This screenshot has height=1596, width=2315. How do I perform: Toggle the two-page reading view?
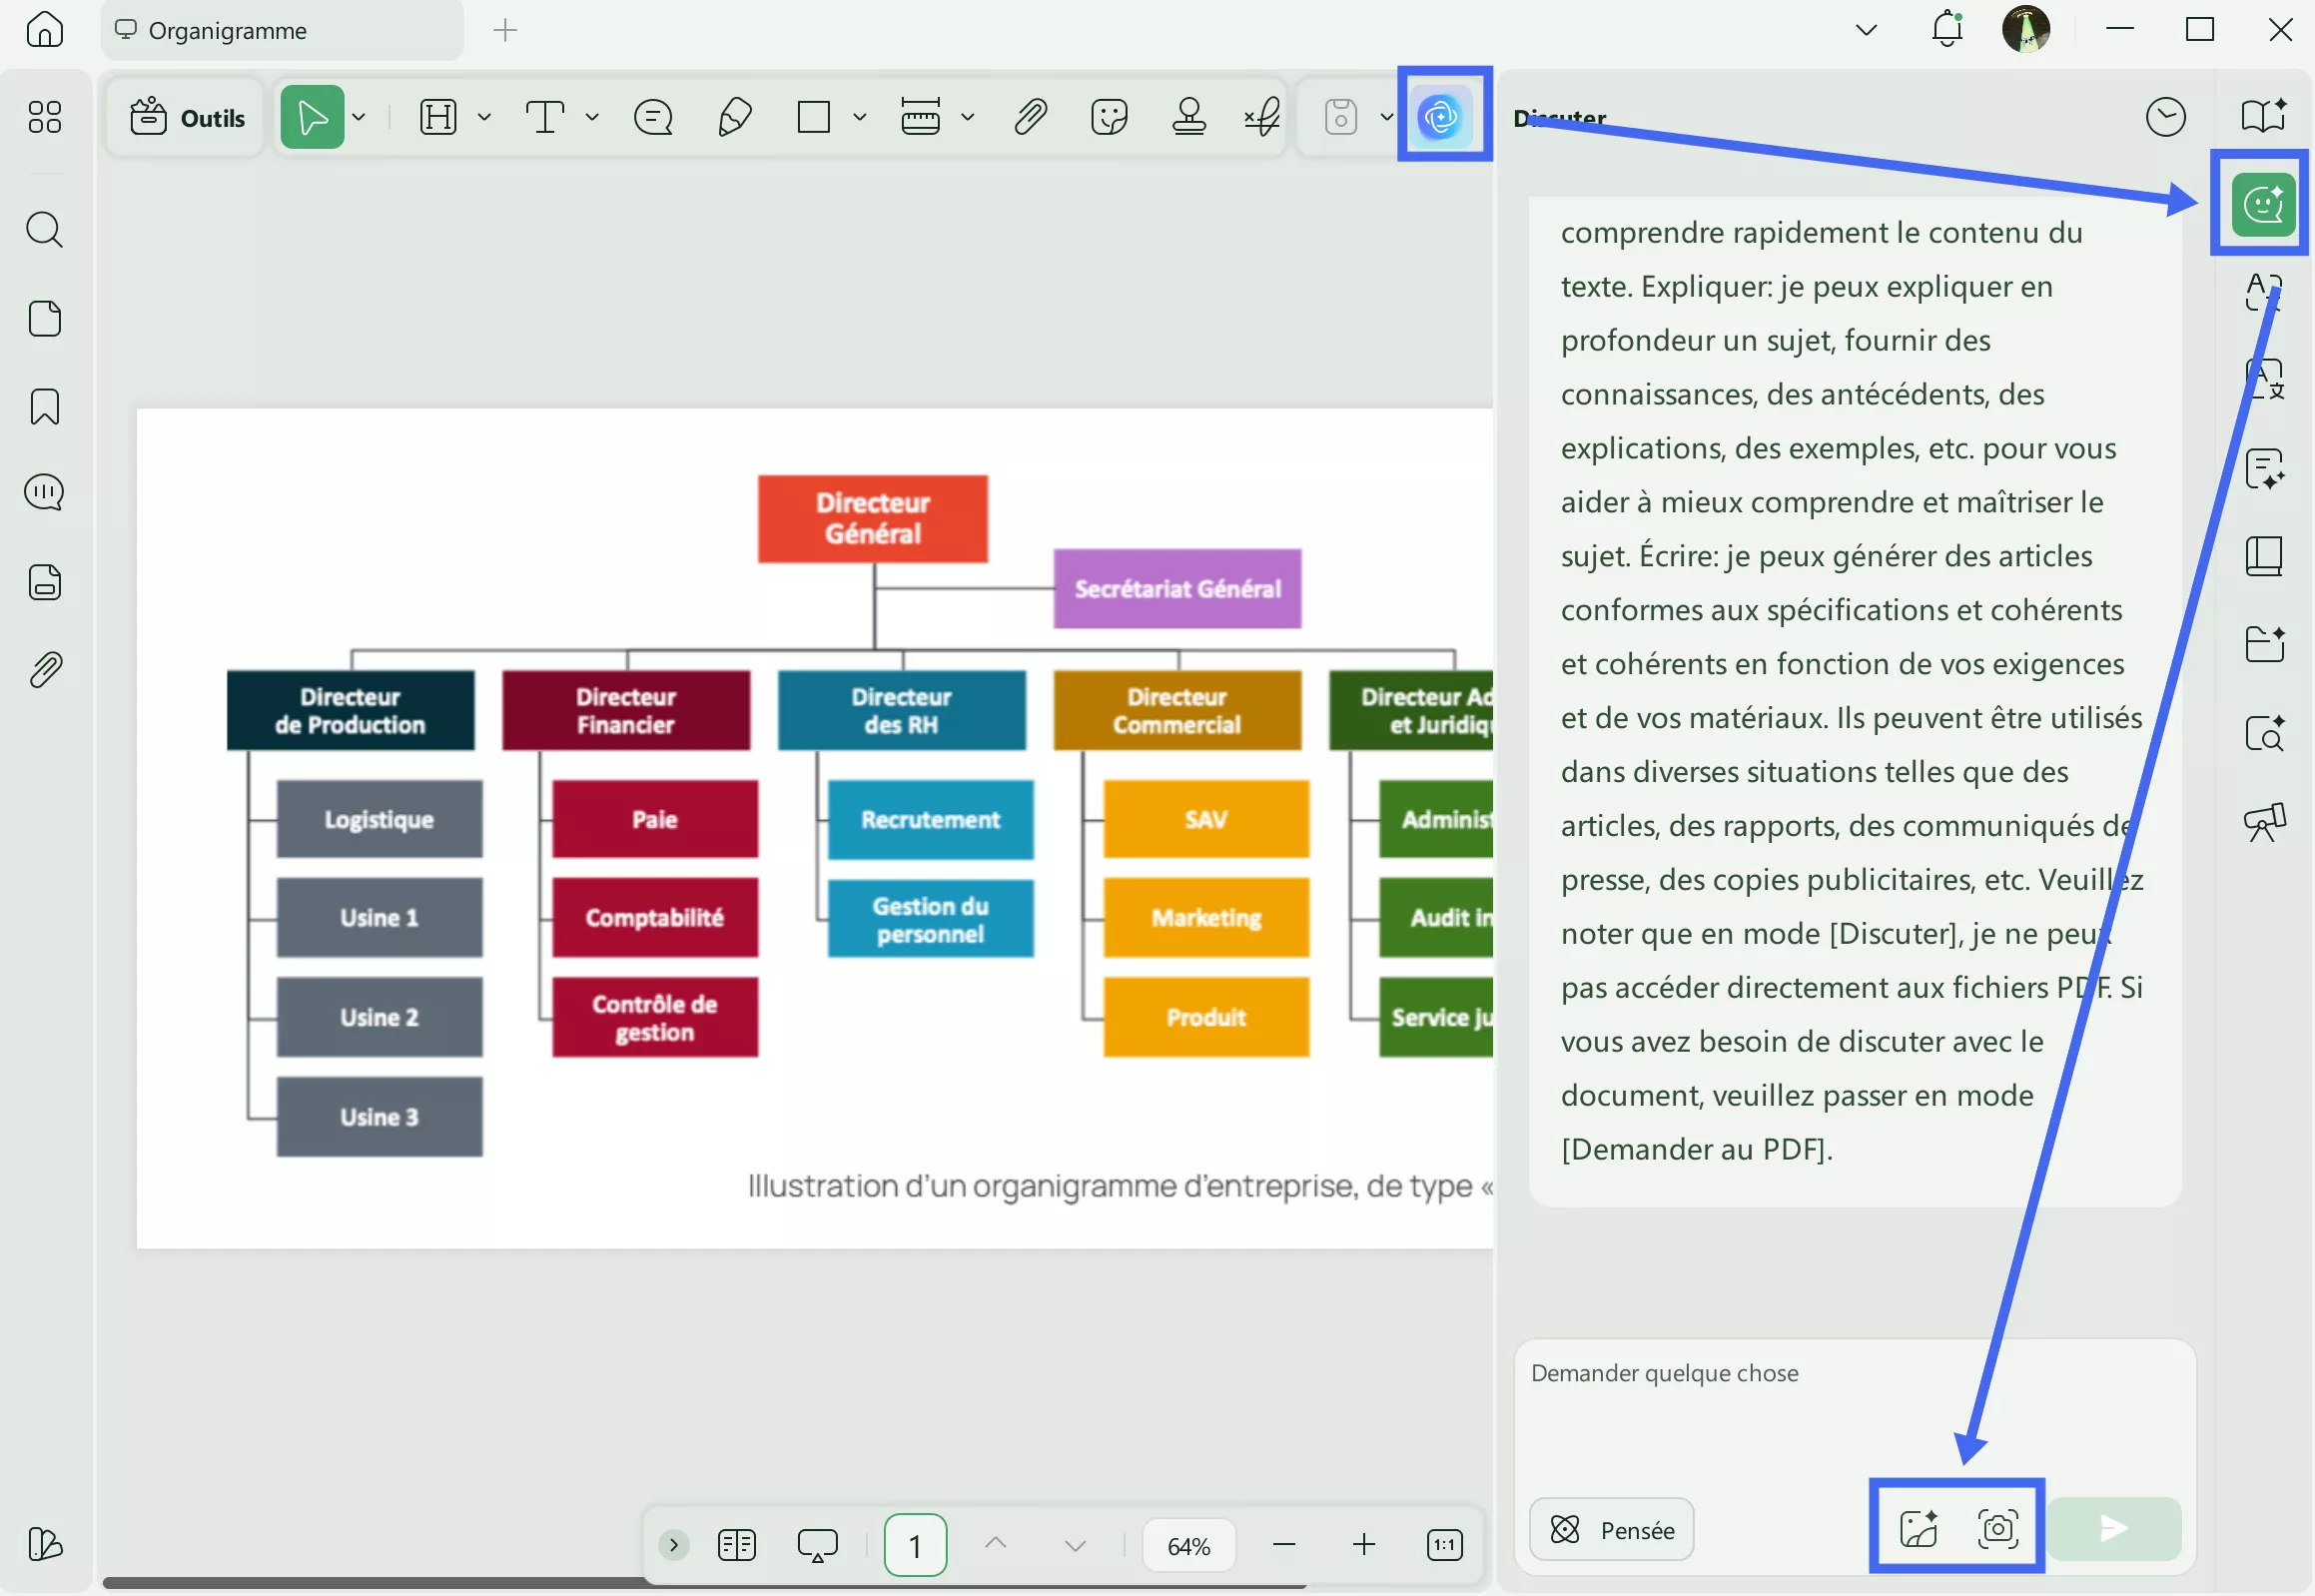pyautogui.click(x=736, y=1545)
